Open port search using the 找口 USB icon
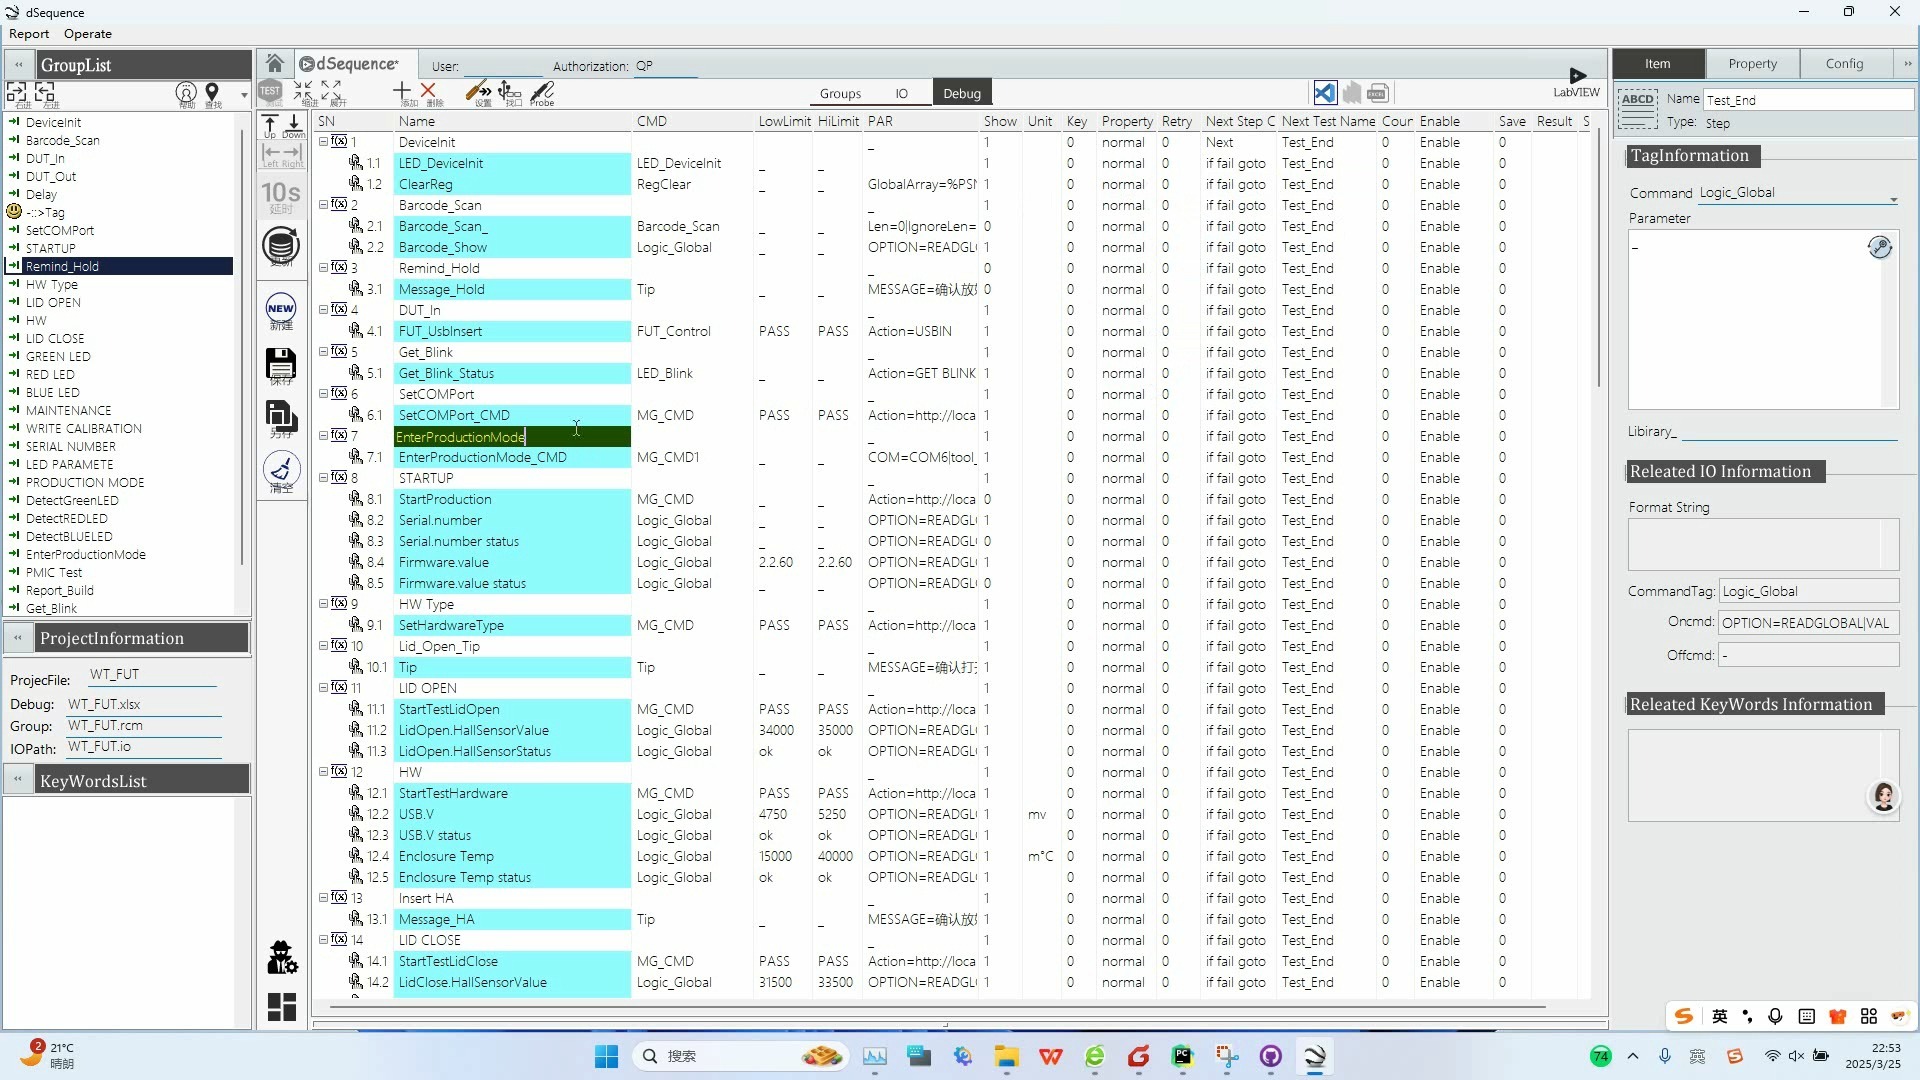Viewport: 1920px width, 1080px height. (509, 92)
